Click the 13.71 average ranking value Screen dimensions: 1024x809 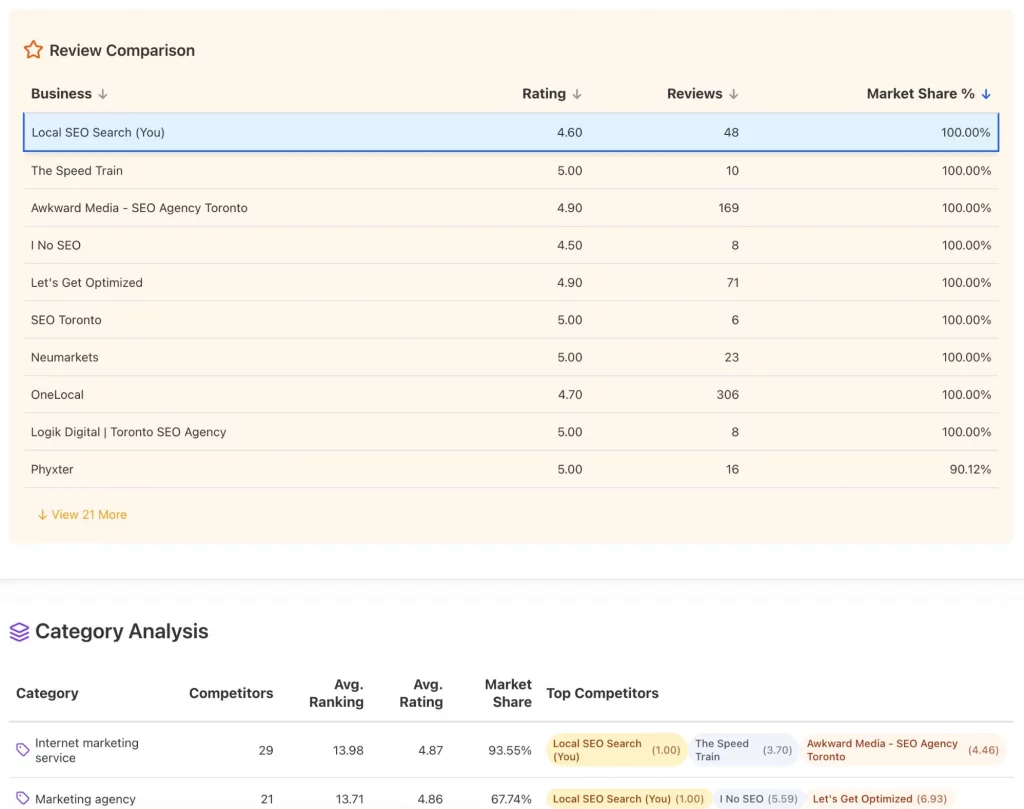point(349,799)
